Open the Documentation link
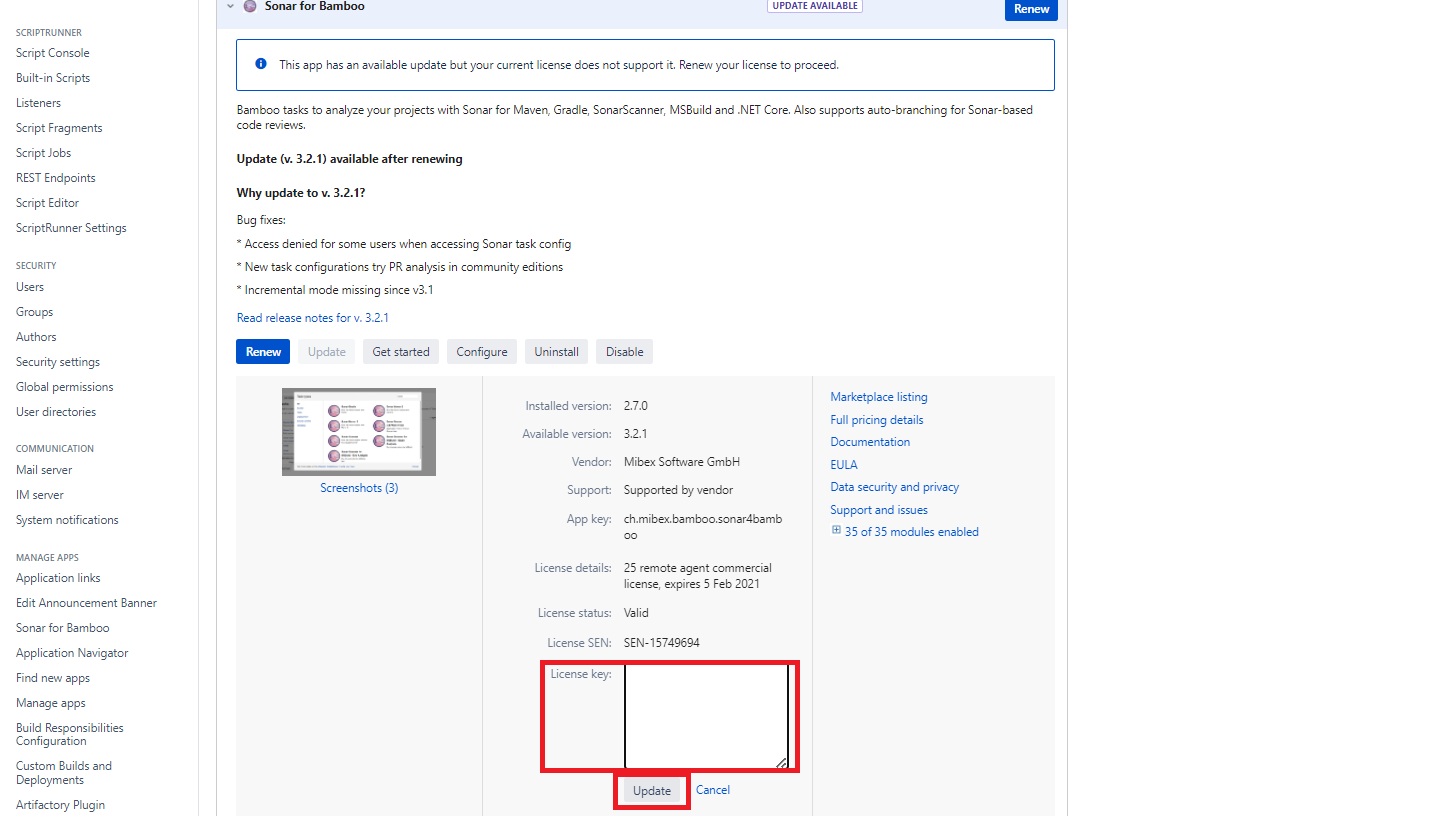 pos(870,442)
